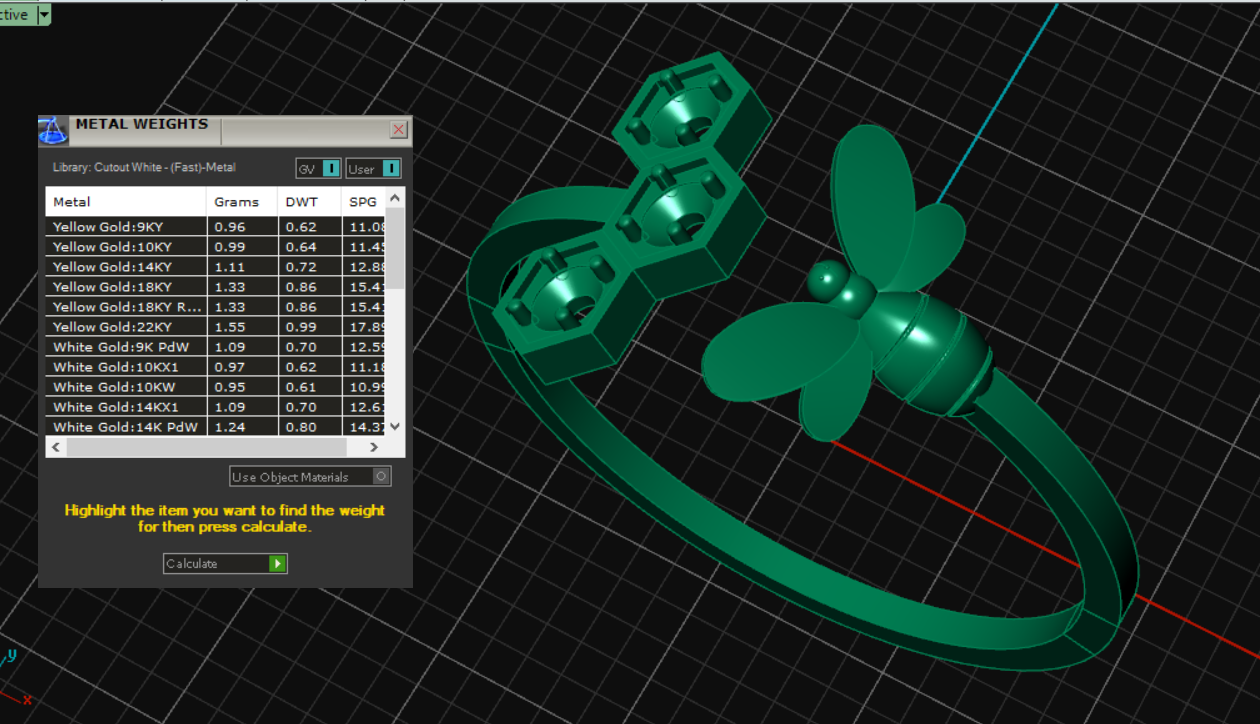Click the SPG column header
The image size is (1260, 724).
click(x=363, y=202)
